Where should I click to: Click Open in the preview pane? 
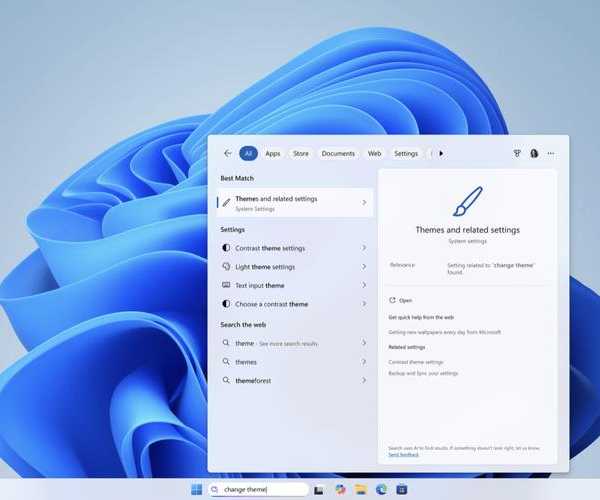pos(405,300)
